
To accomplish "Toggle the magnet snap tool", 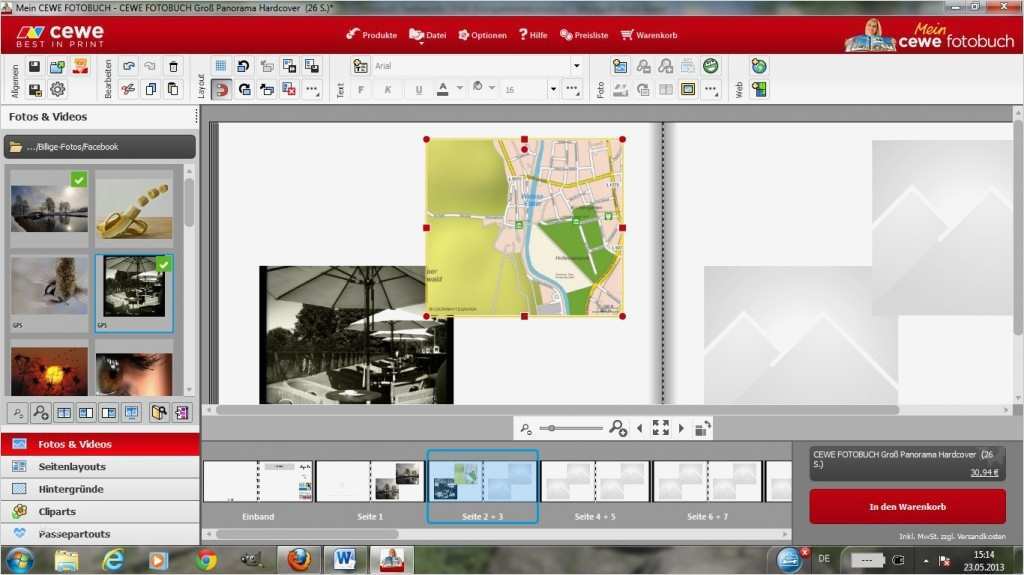I will (221, 89).
